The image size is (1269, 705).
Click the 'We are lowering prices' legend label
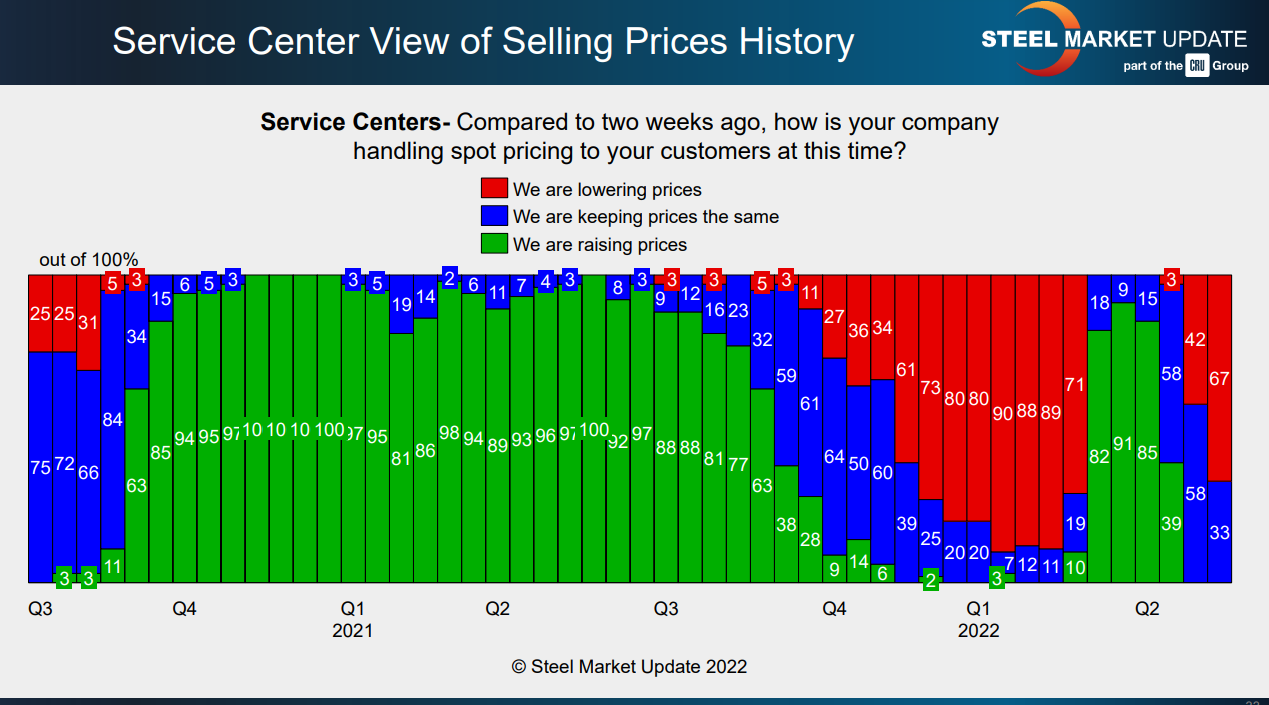pyautogui.click(x=607, y=189)
